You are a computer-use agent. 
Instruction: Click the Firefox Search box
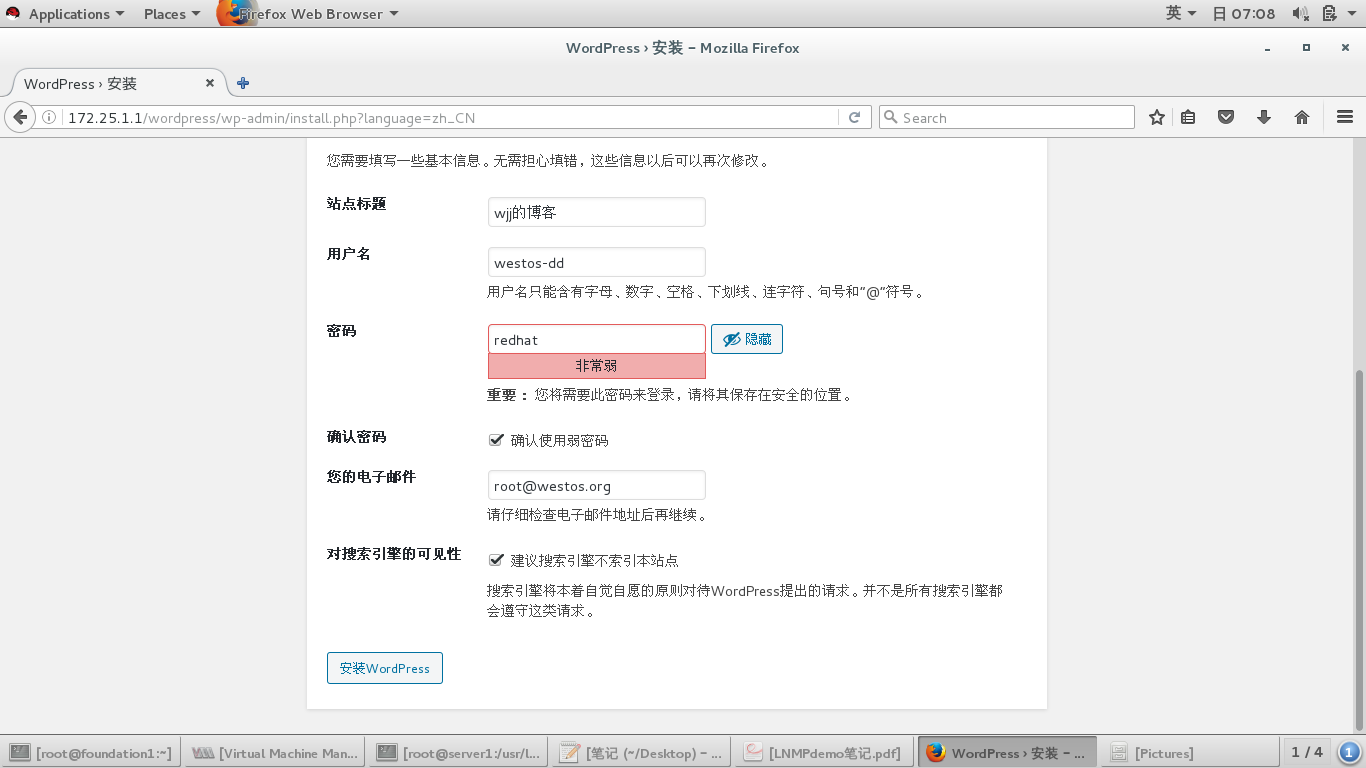point(1007,117)
